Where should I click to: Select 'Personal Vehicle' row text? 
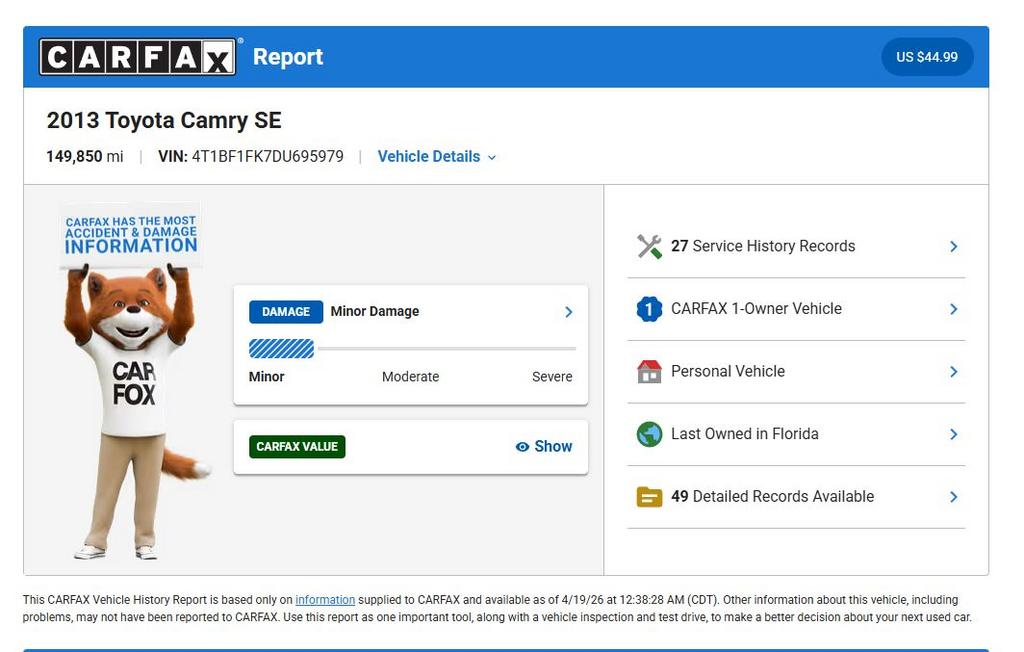click(728, 372)
